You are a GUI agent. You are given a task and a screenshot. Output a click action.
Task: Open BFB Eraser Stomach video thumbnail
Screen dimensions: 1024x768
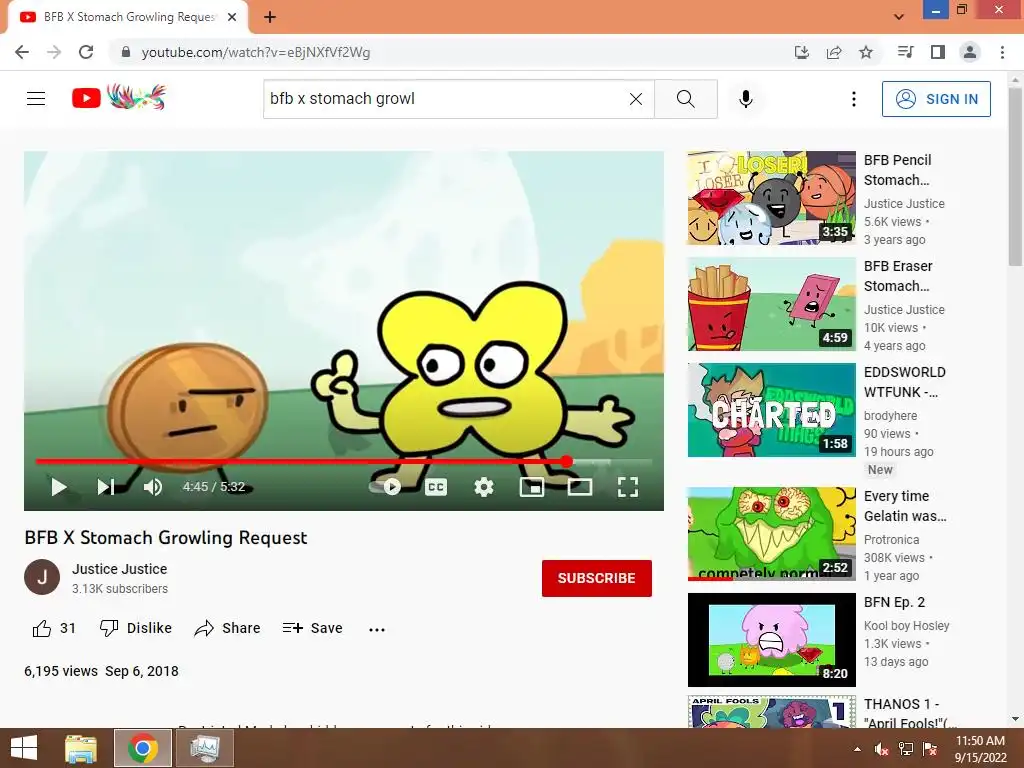tap(771, 304)
